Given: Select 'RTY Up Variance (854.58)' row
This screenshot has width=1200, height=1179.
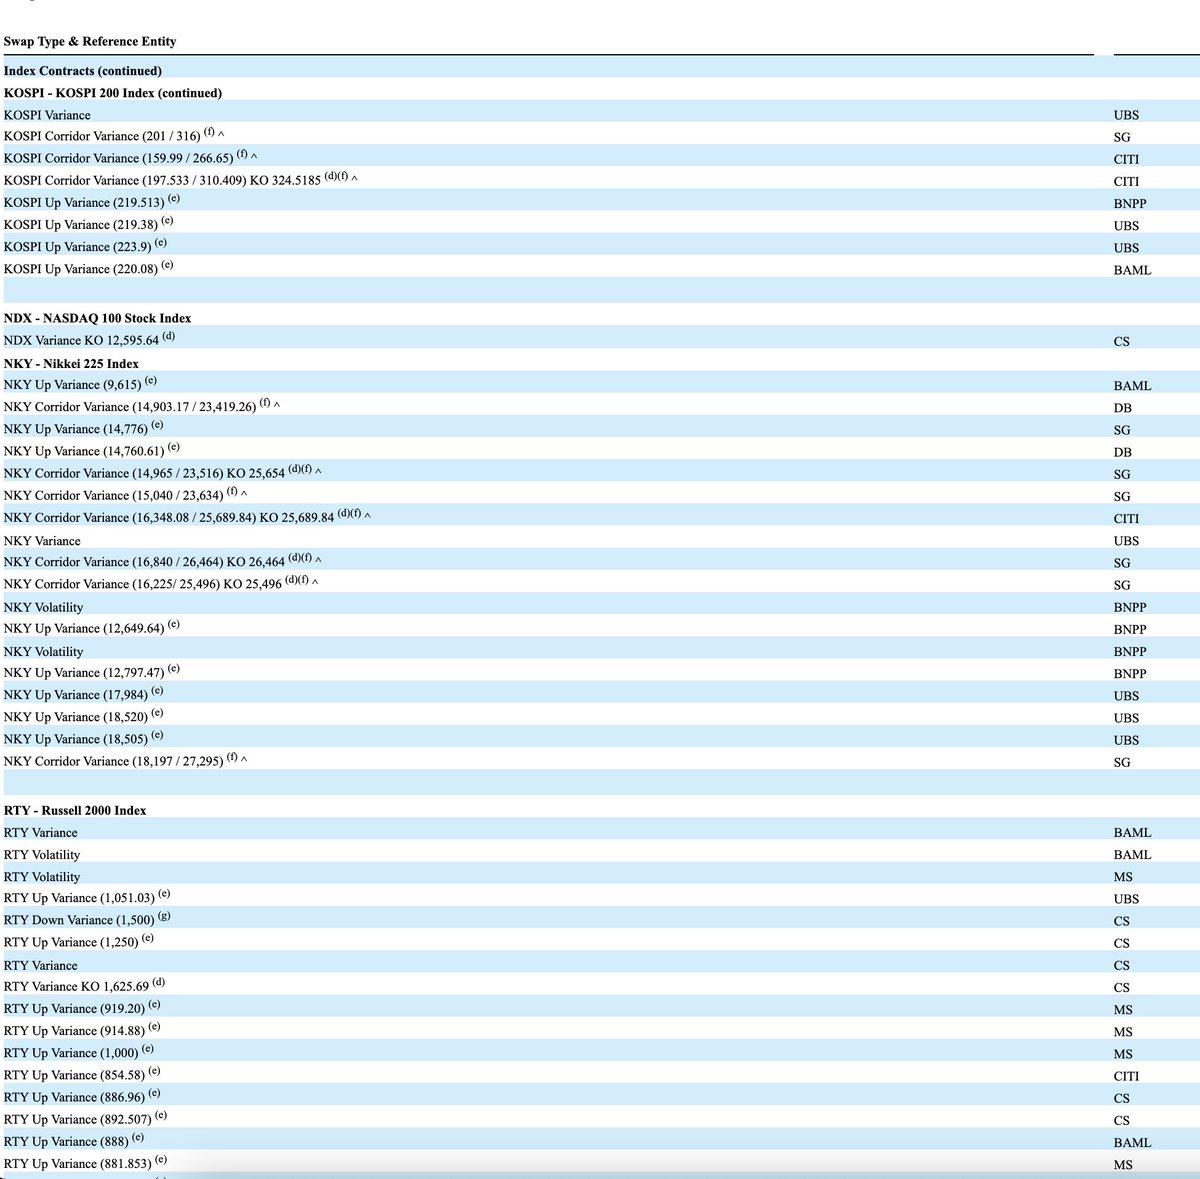Looking at the screenshot, I should [600, 1074].
